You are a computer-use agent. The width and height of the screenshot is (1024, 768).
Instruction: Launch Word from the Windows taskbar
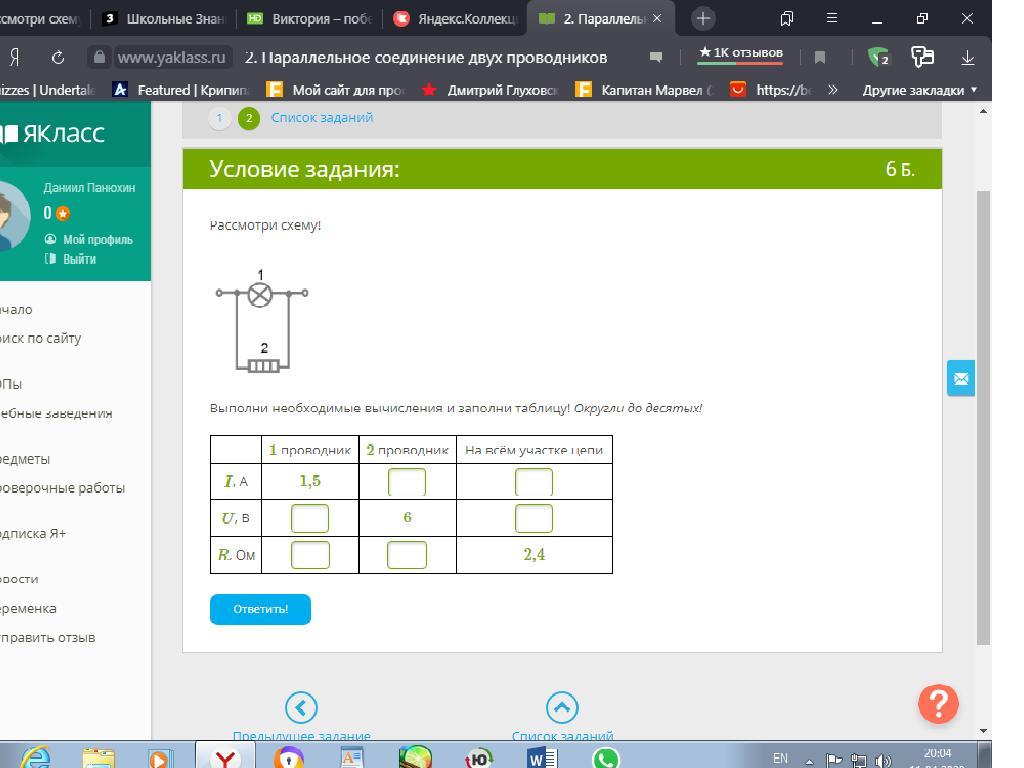pyautogui.click(x=541, y=759)
